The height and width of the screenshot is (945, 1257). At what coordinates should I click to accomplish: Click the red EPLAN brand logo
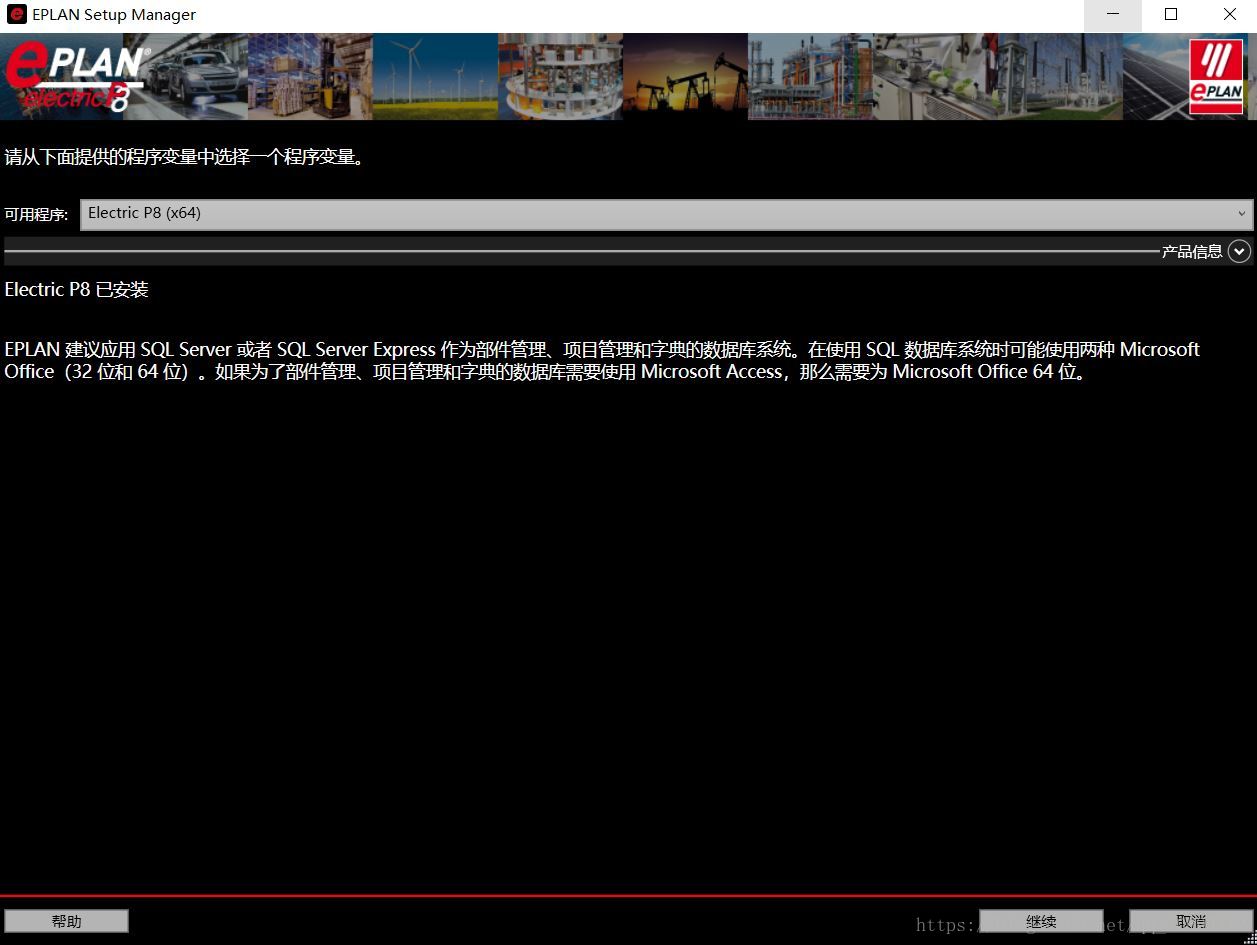[1216, 76]
